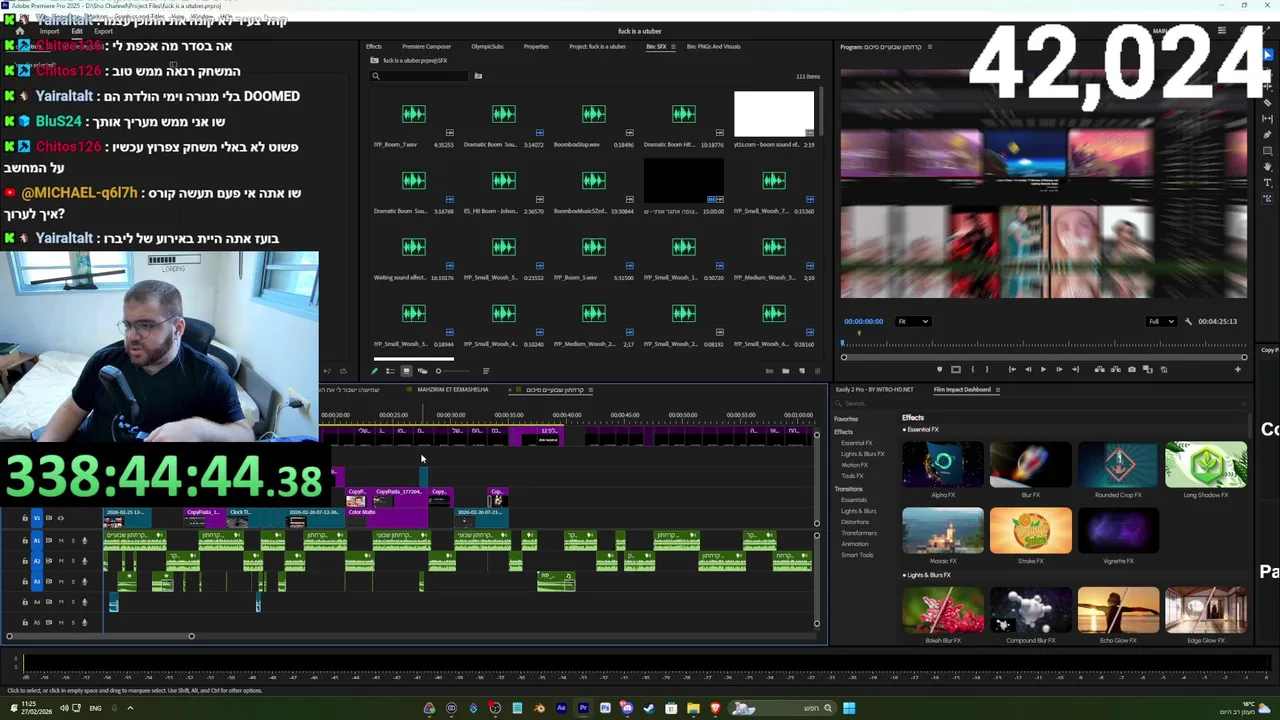The image size is (1280, 720).
Task: Step forward one frame in Program monitor
Action: point(1059,369)
